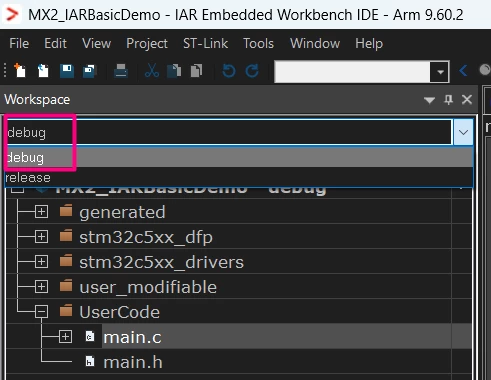This screenshot has height=380, width=491.
Task: Open the Help menu
Action: [x=369, y=43]
